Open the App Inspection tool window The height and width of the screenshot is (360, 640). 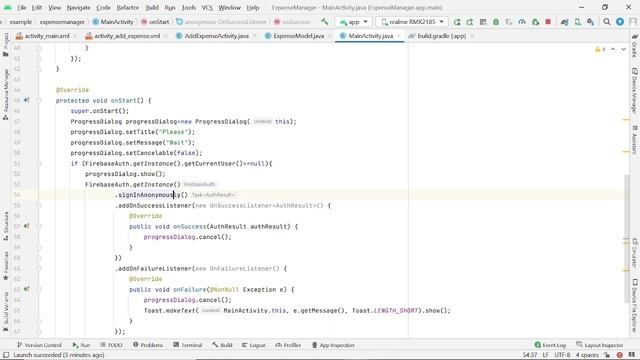tap(333, 345)
